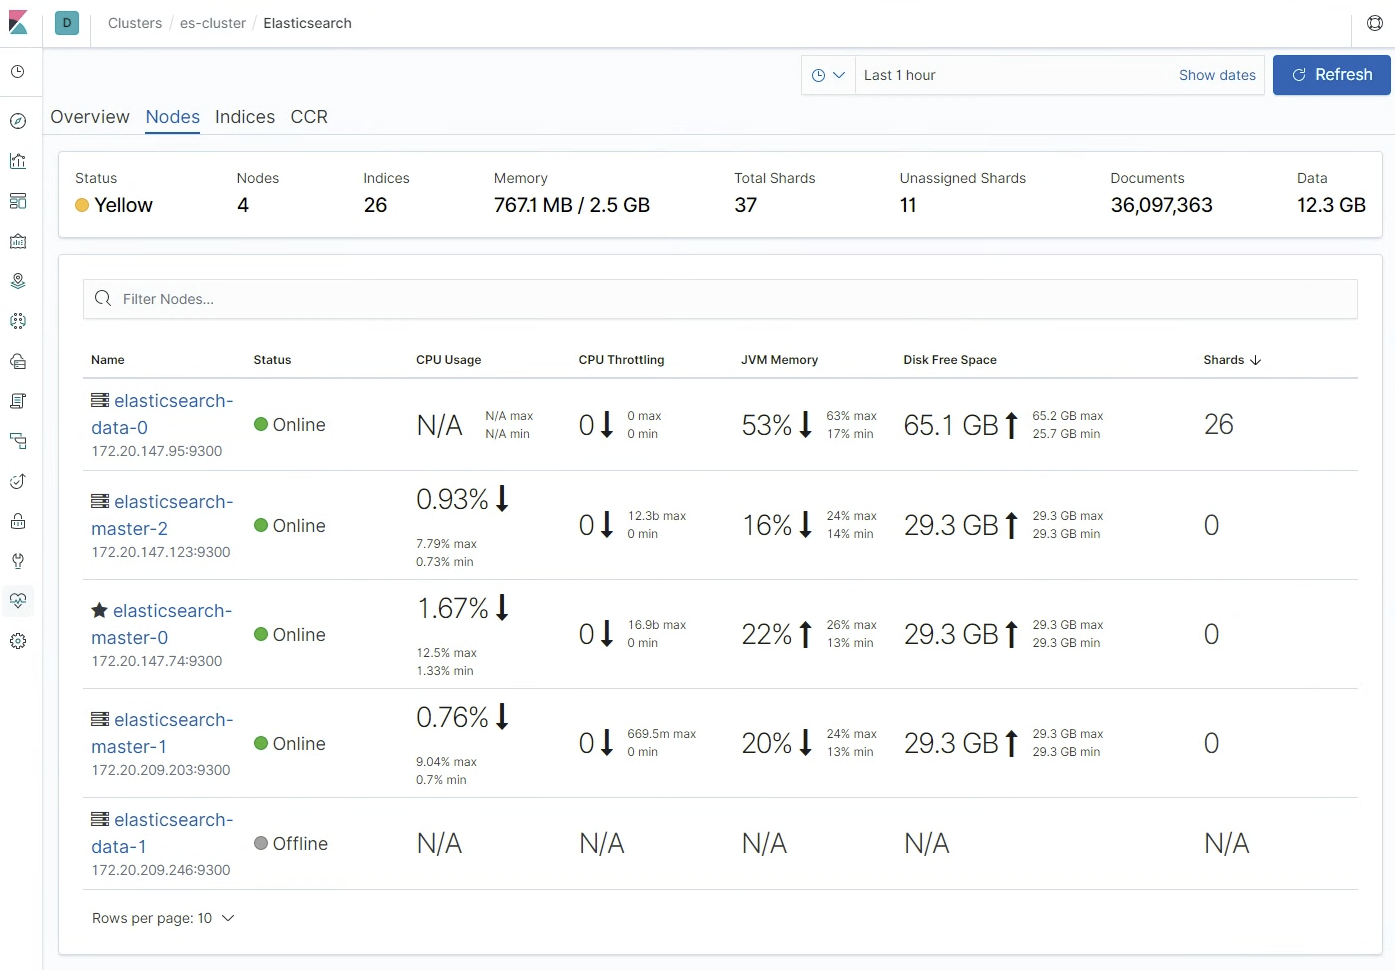1395x970 pixels.
Task: Open Maps from the sidebar
Action: [x=18, y=281]
